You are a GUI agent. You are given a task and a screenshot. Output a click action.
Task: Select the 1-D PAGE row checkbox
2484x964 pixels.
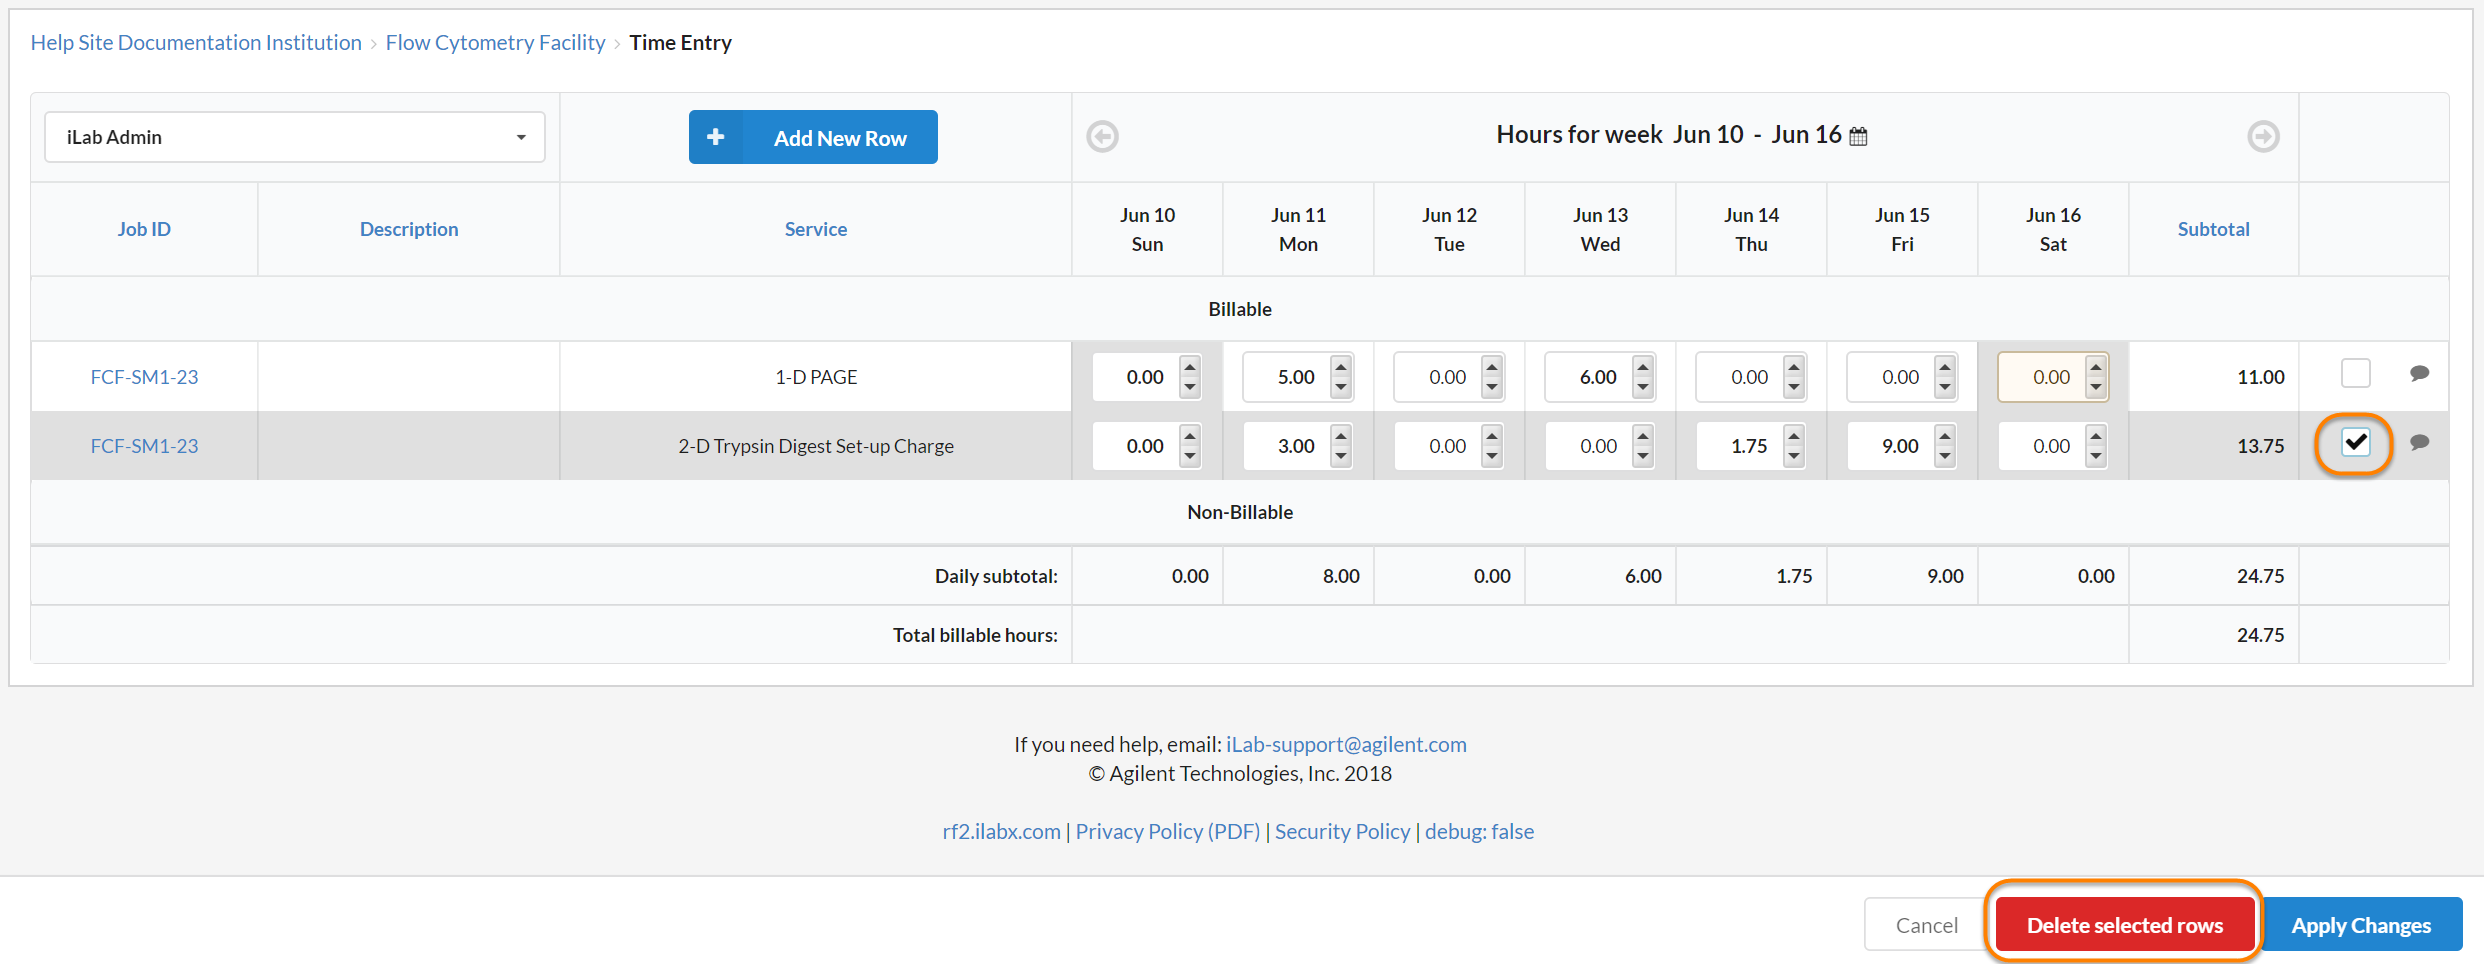pos(2355,374)
